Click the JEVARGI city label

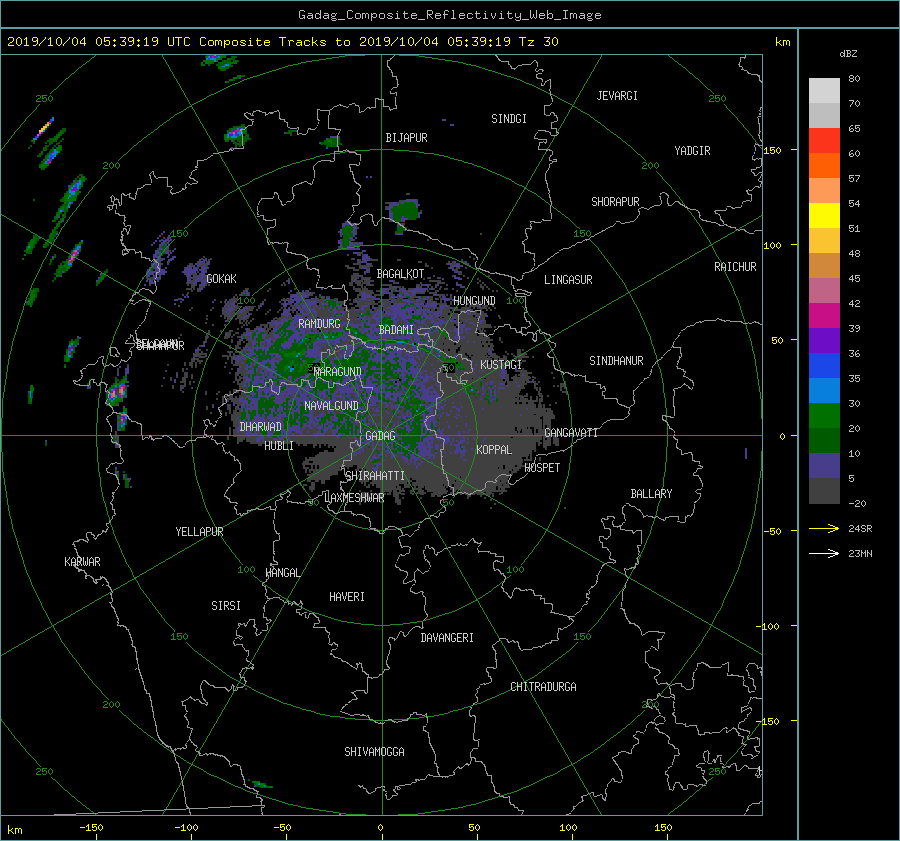(x=617, y=96)
